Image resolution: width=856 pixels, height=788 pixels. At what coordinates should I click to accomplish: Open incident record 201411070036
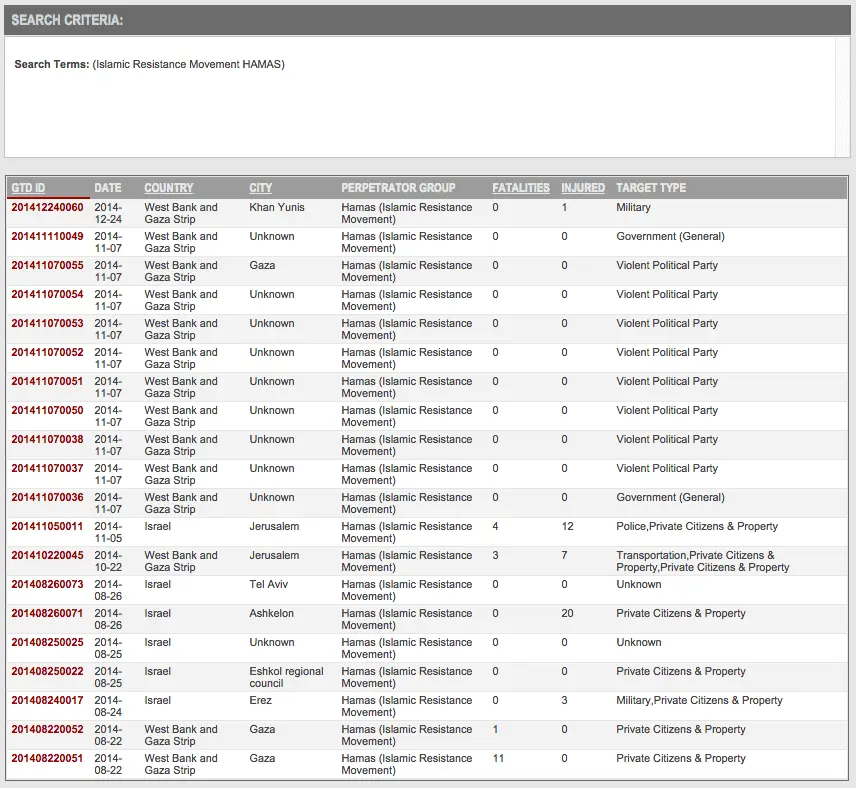click(47, 498)
